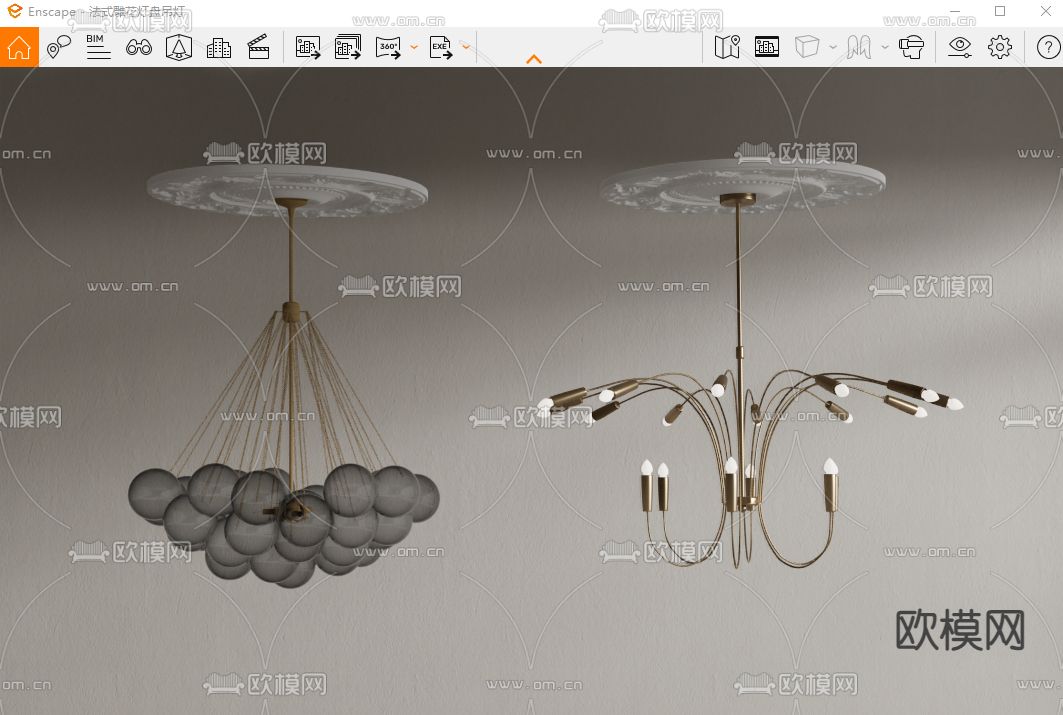Click the Screenshot export icon
Image resolution: width=1063 pixels, height=715 pixels.
click(308, 47)
